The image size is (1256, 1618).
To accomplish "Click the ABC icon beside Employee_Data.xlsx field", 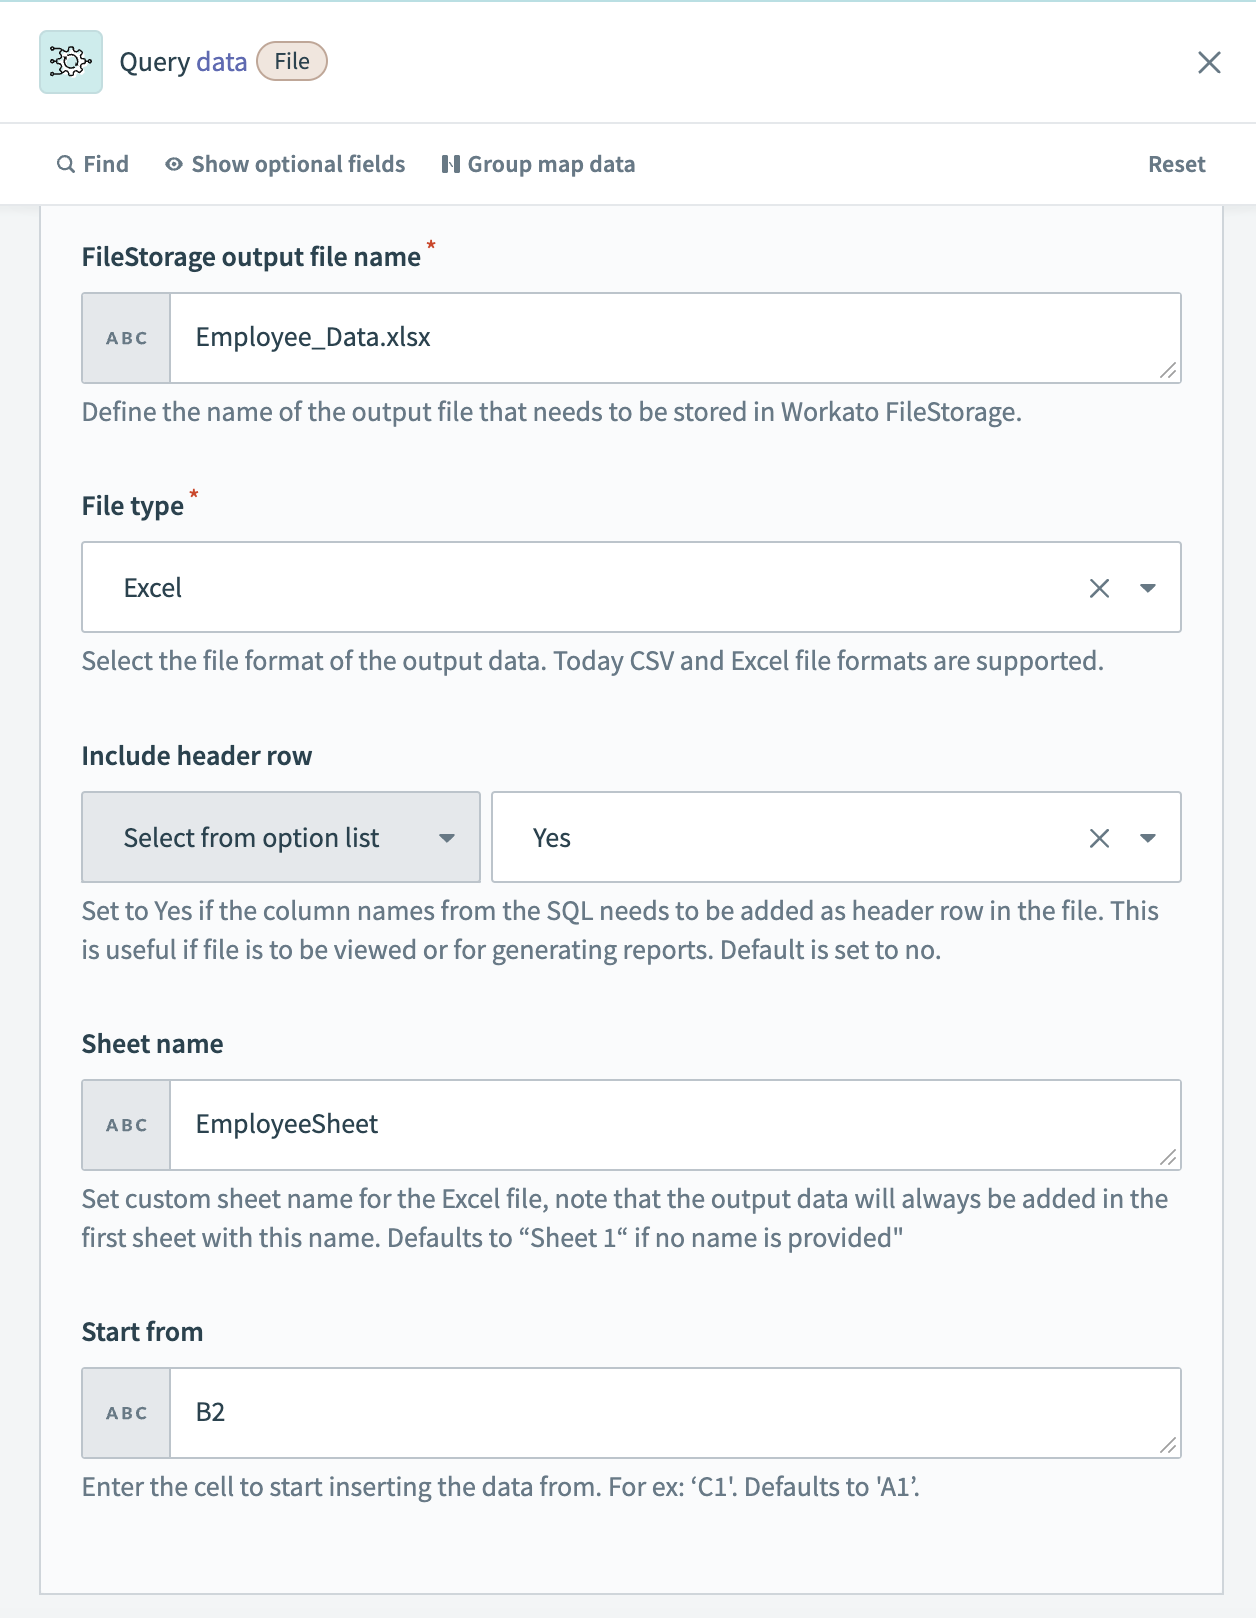I will click(x=125, y=337).
